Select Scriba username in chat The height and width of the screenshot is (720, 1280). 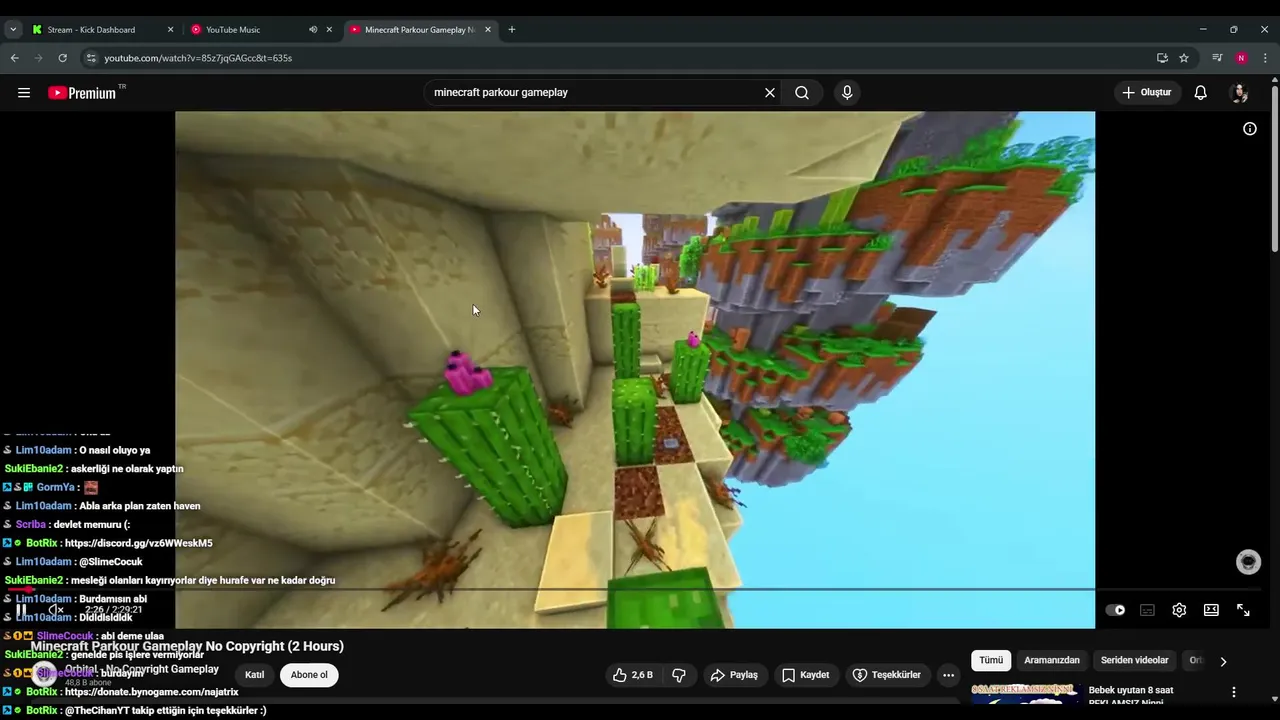[31, 525]
